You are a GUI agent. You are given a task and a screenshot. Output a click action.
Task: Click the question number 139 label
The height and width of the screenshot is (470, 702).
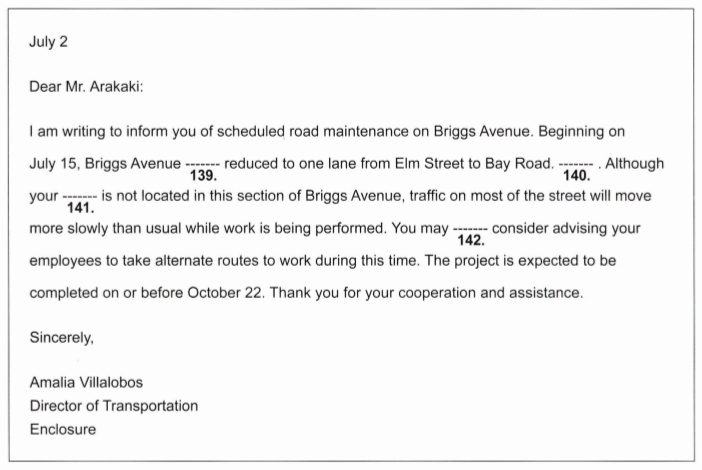pyautogui.click(x=203, y=176)
